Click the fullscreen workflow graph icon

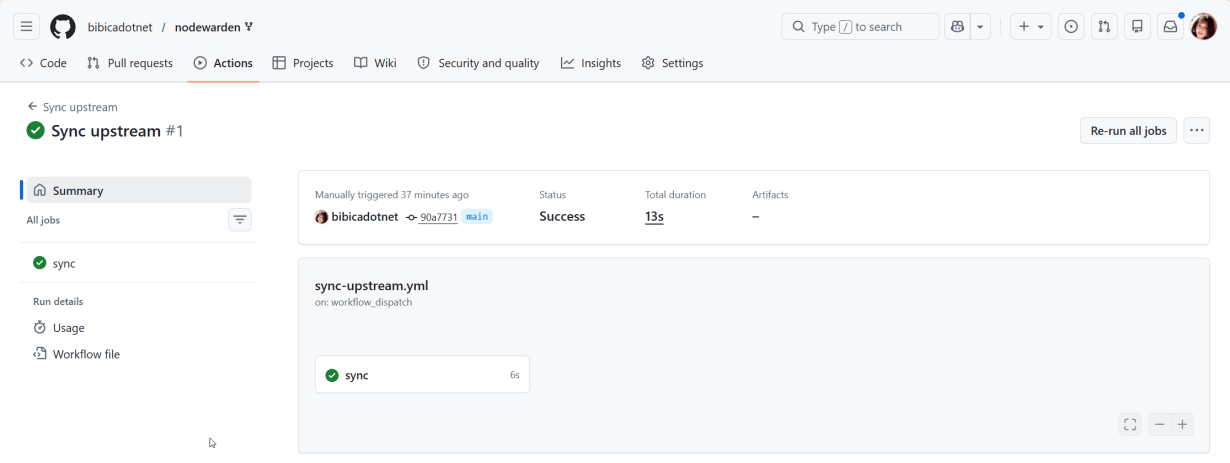point(1130,425)
